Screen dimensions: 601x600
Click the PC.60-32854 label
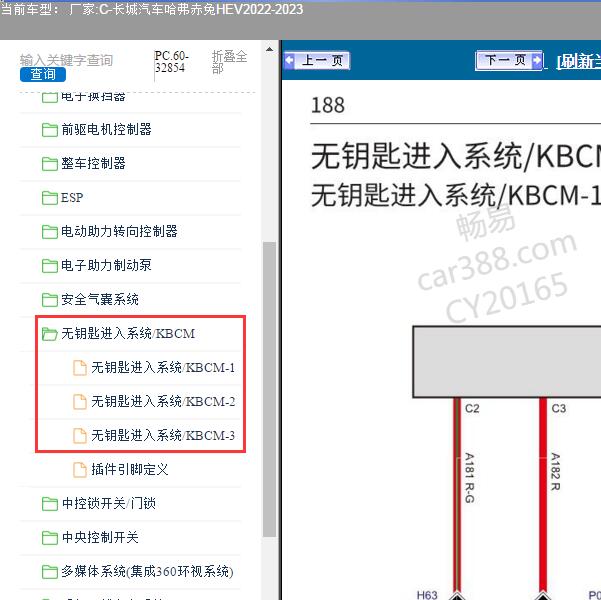pyautogui.click(x=171, y=61)
